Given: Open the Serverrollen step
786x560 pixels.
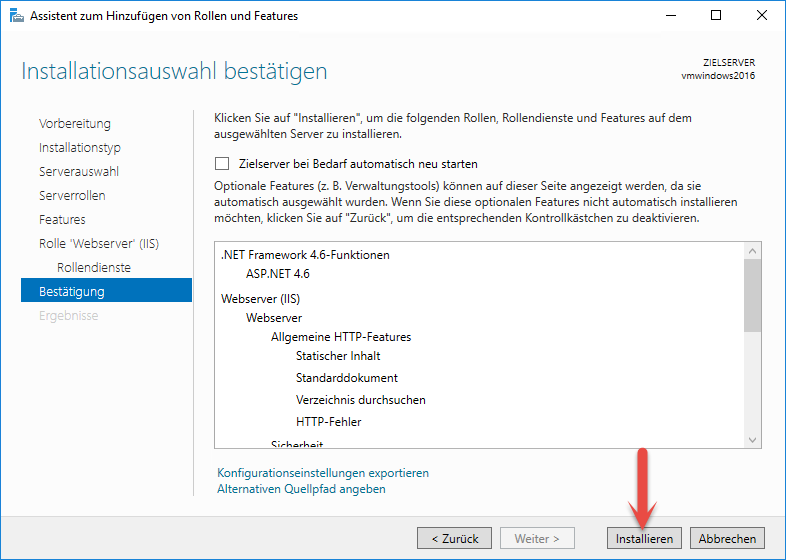Looking at the screenshot, I should 72,196.
